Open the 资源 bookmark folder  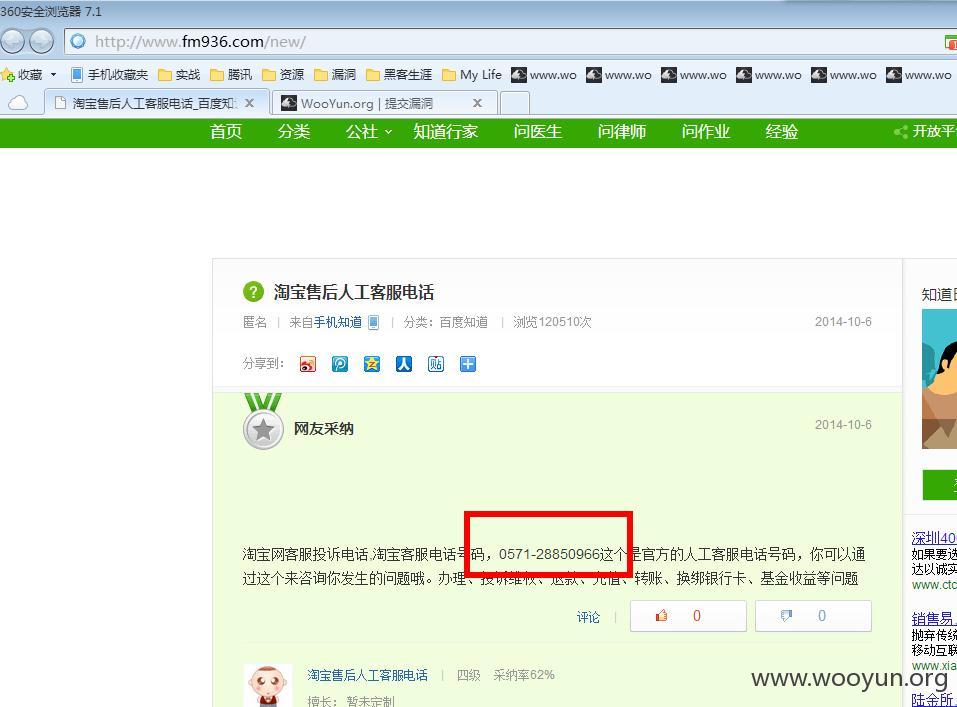tap(283, 74)
